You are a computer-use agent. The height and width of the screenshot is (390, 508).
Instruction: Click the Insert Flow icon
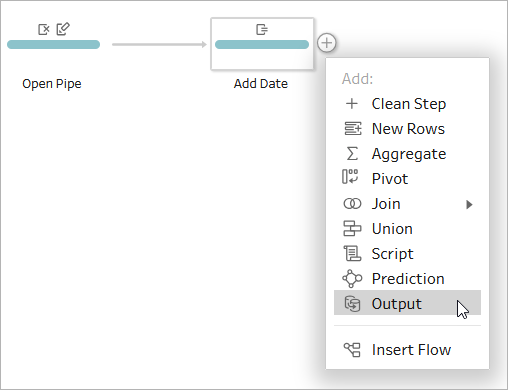[352, 350]
